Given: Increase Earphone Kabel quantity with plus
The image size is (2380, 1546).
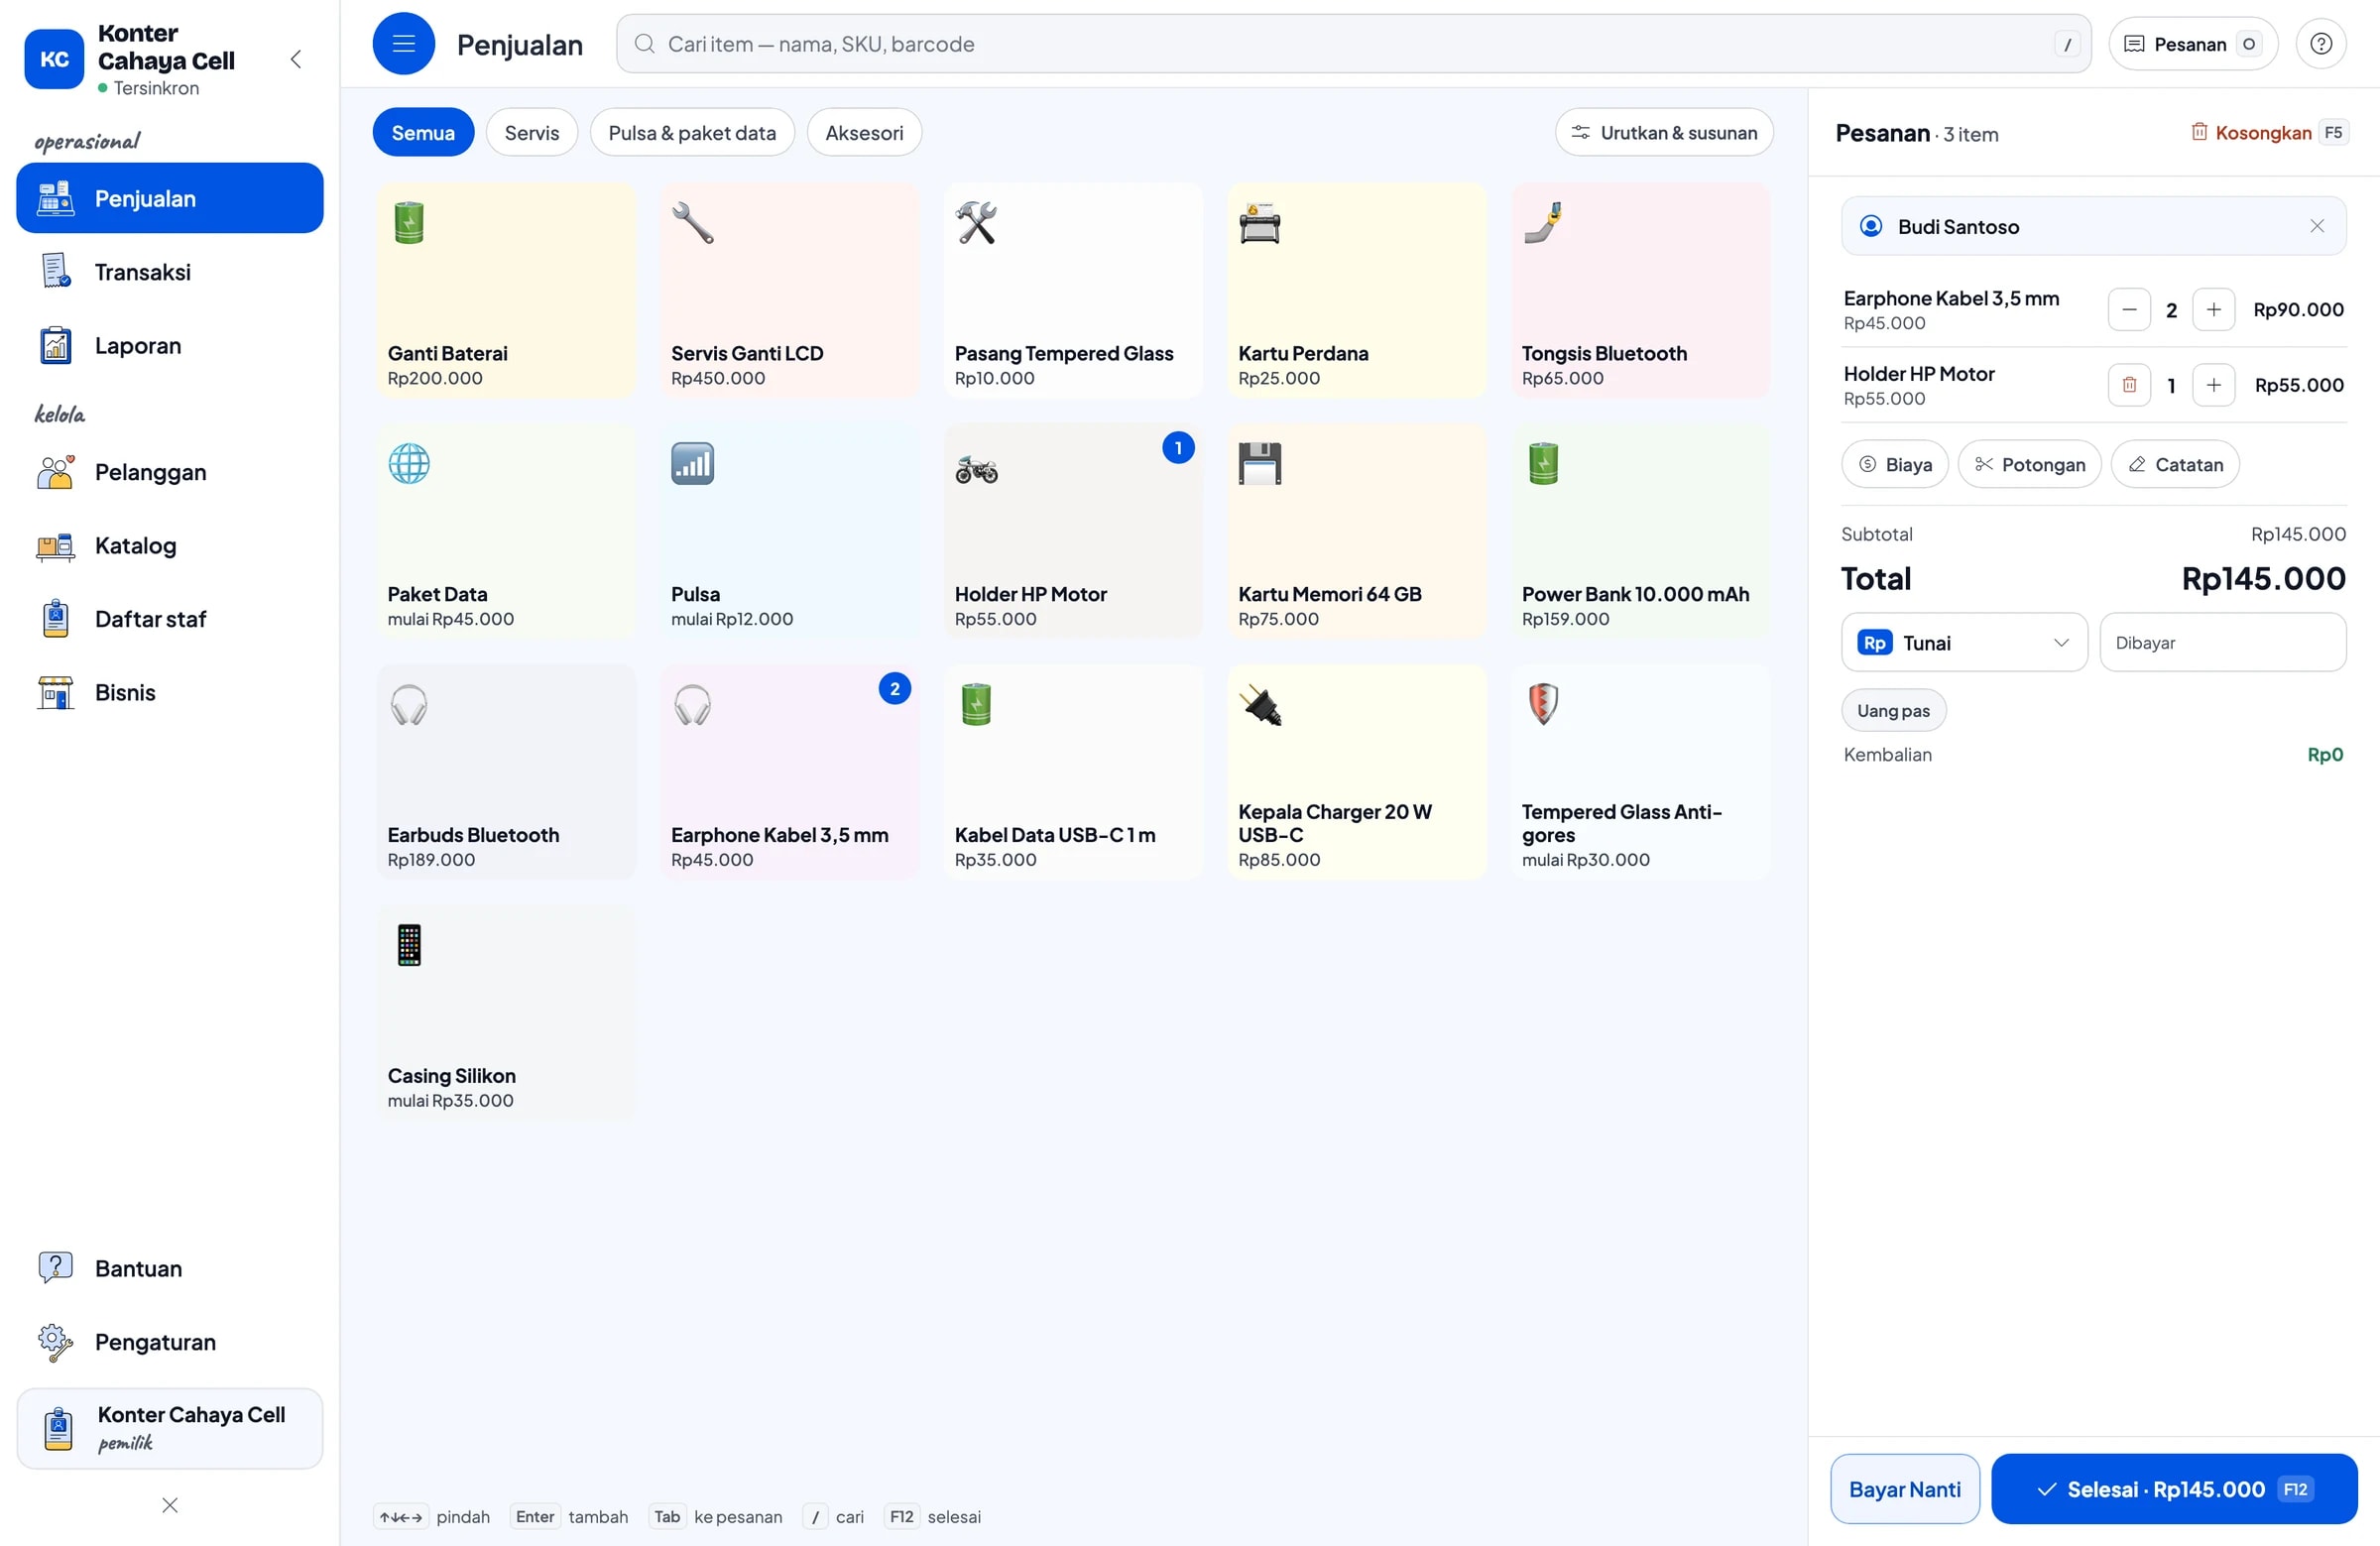Looking at the screenshot, I should coord(2213,310).
